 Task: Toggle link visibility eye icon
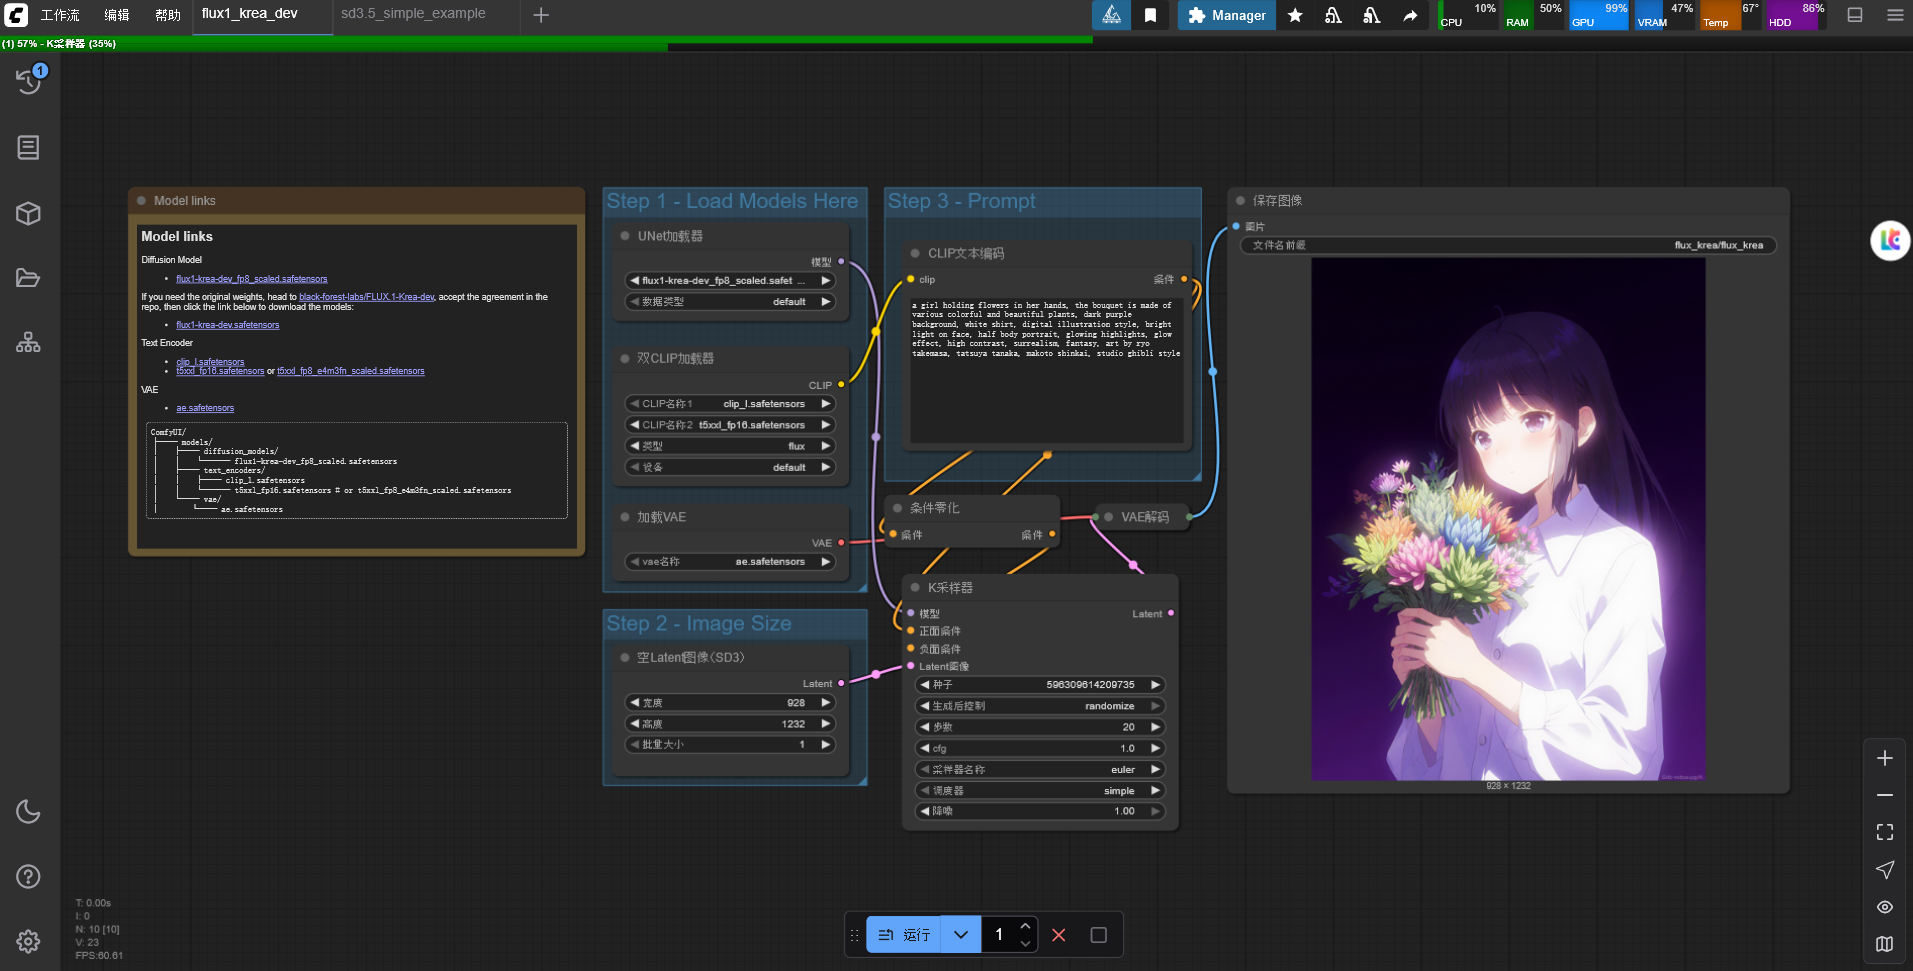tap(1885, 907)
